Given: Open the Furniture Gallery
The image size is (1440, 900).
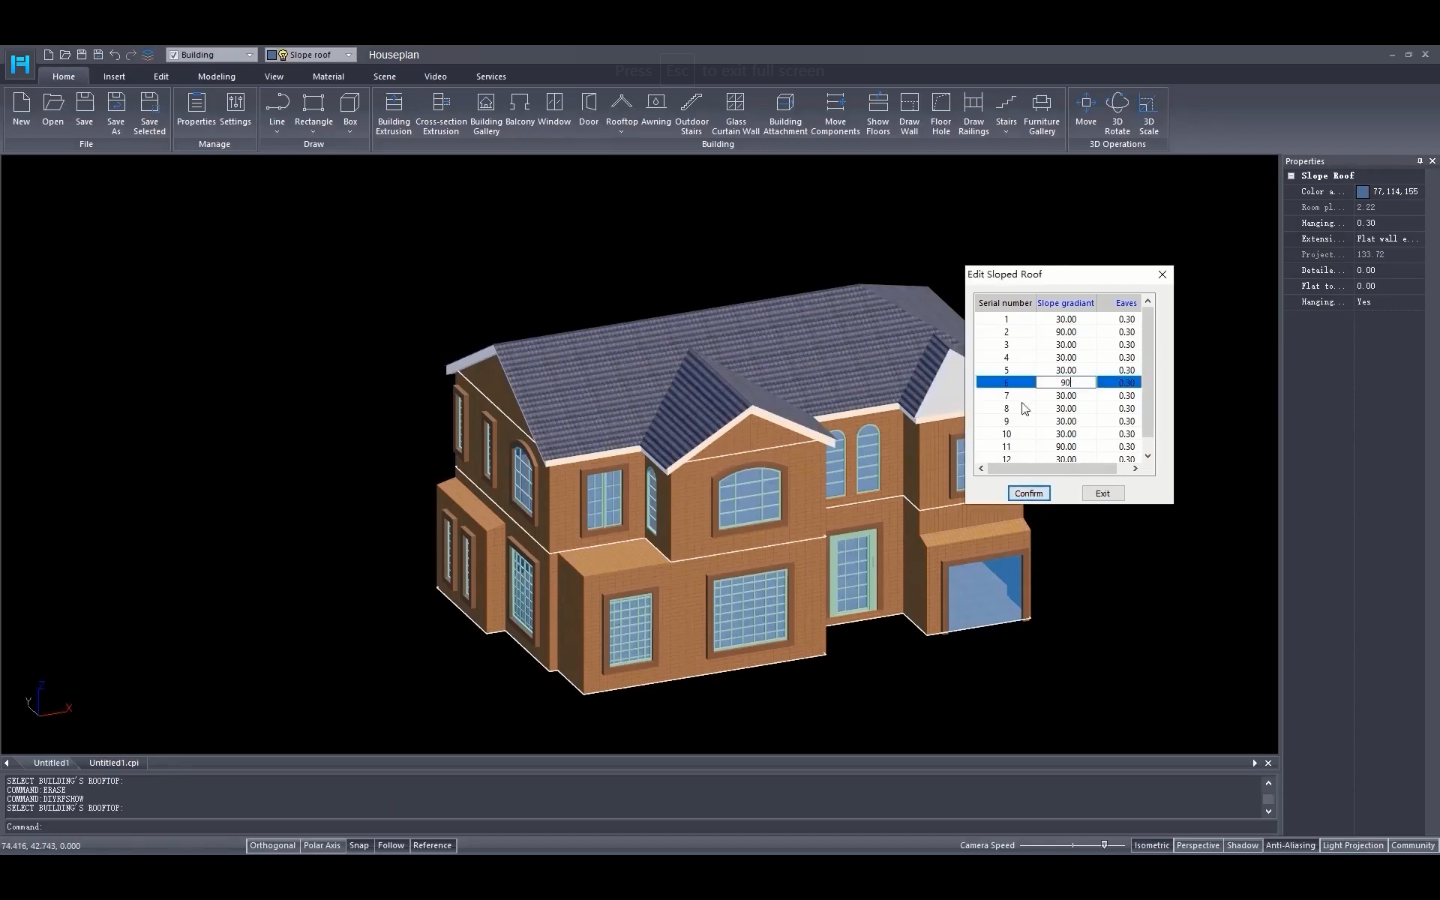Looking at the screenshot, I should click(1041, 110).
